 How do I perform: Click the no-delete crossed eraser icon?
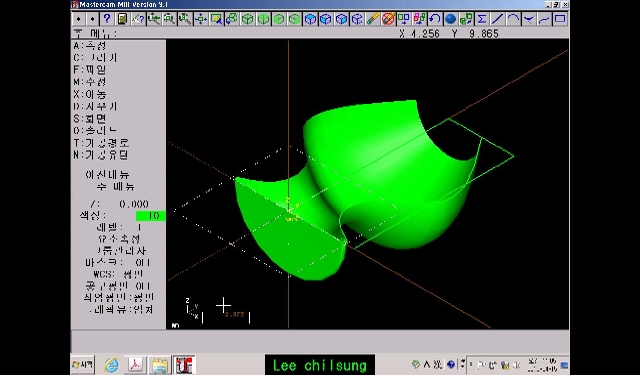pyautogui.click(x=388, y=19)
